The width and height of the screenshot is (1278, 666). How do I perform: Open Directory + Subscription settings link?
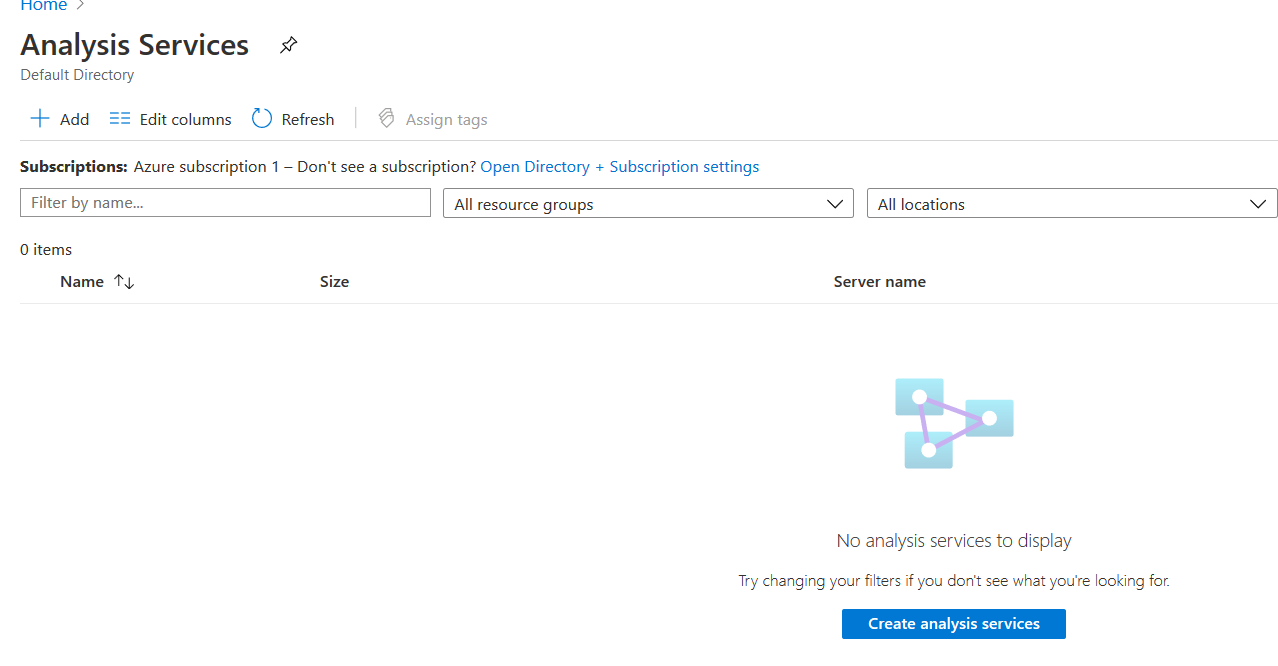(x=619, y=167)
